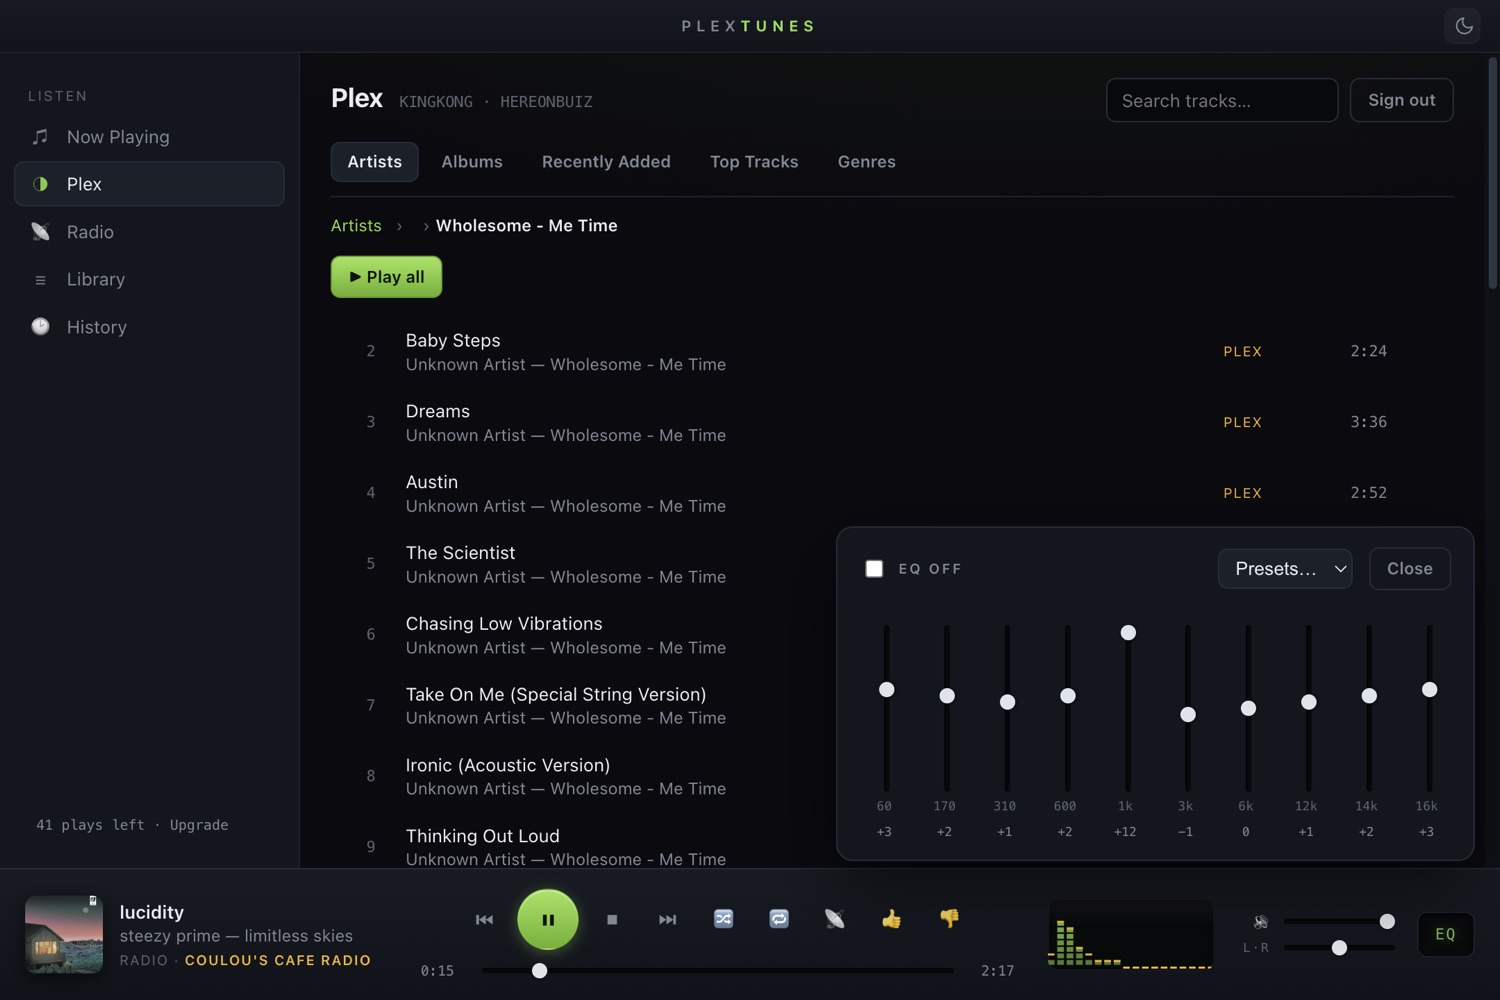
Task: Give the track a thumbs up
Action: pyautogui.click(x=891, y=918)
